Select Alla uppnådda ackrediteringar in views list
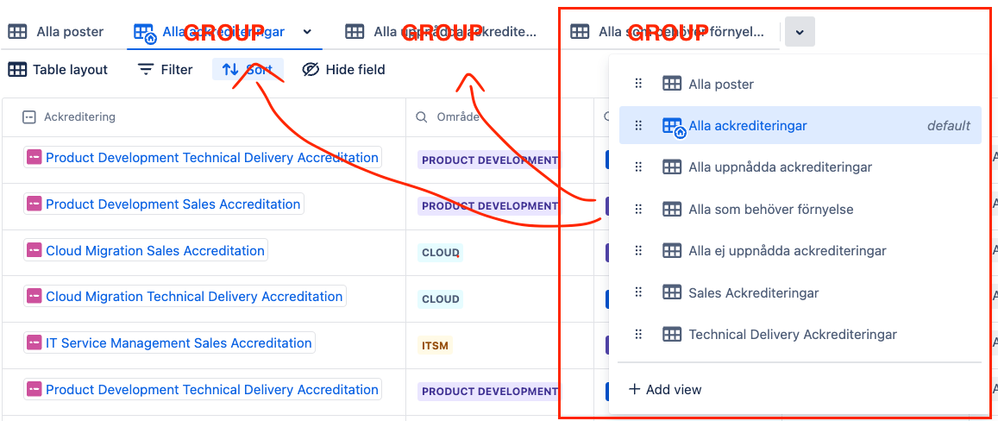The height and width of the screenshot is (421, 998). [x=800, y=168]
